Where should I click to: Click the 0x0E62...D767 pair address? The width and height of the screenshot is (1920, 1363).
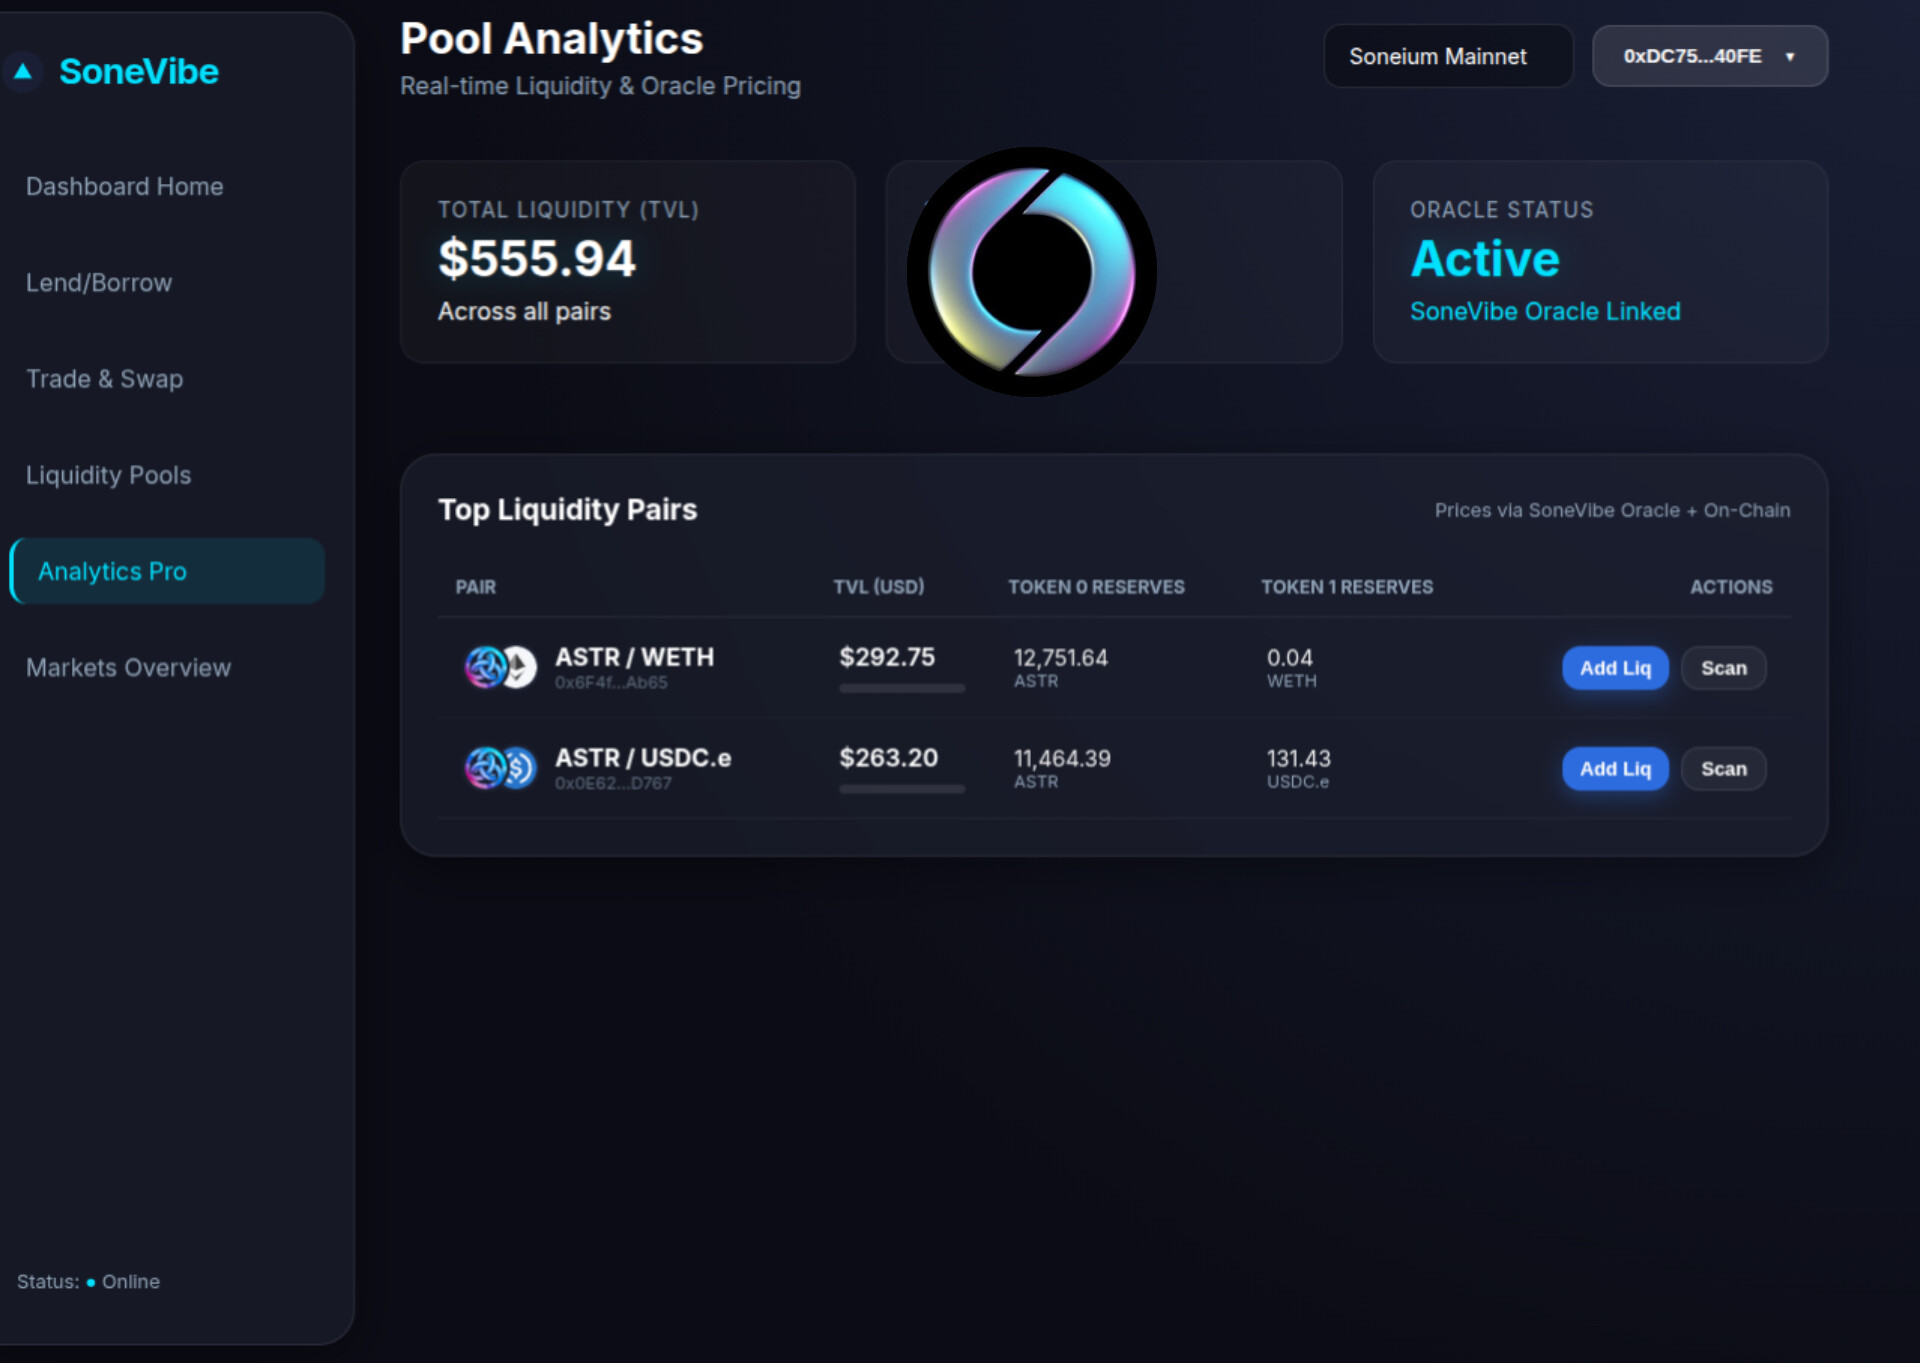pyautogui.click(x=613, y=783)
